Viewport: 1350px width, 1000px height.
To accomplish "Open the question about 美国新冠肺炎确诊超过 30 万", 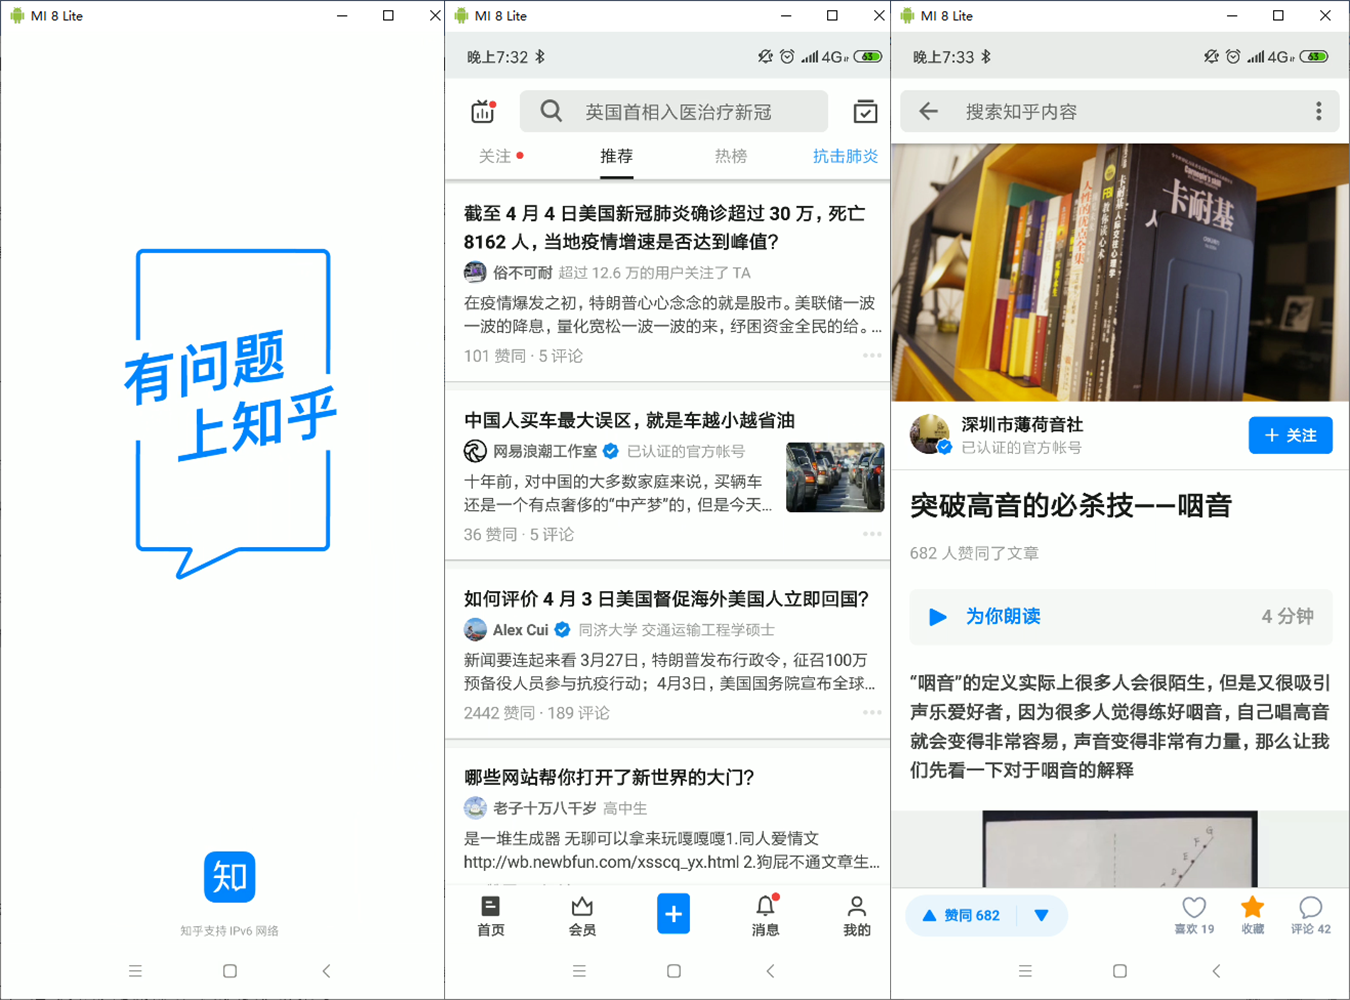I will 665,227.
